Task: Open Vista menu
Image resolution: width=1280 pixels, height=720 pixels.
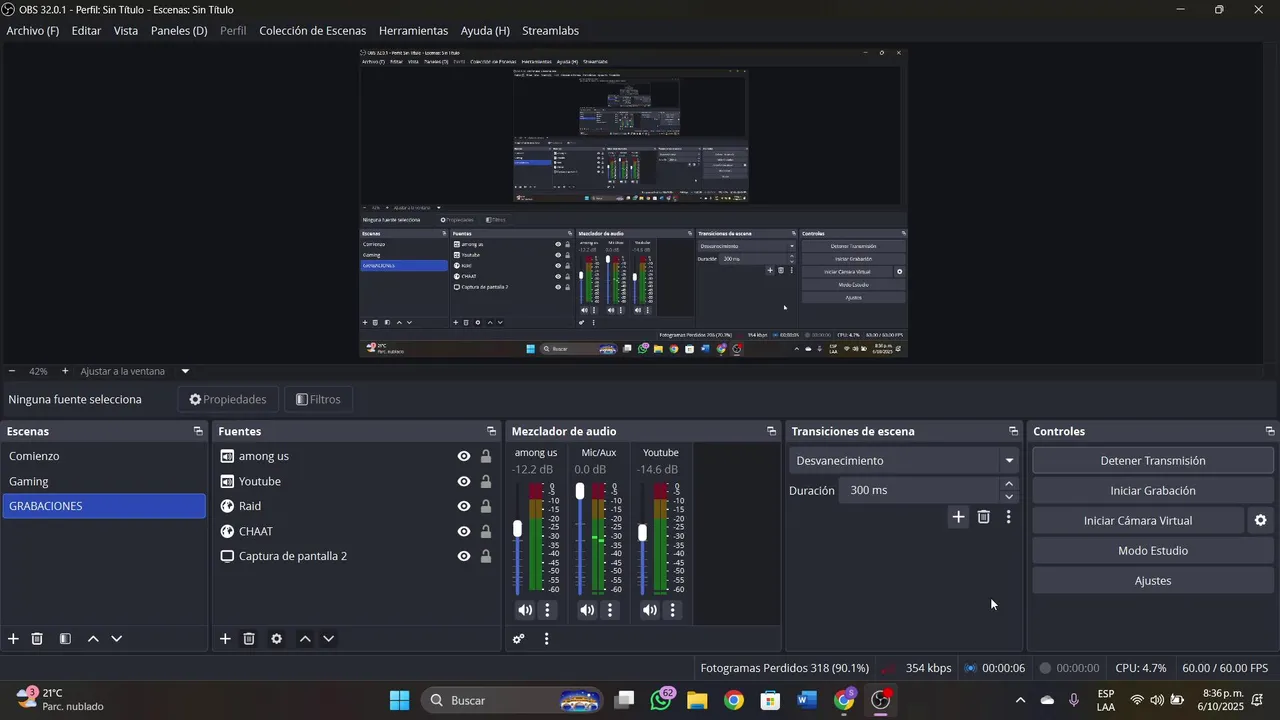Action: pyautogui.click(x=126, y=31)
